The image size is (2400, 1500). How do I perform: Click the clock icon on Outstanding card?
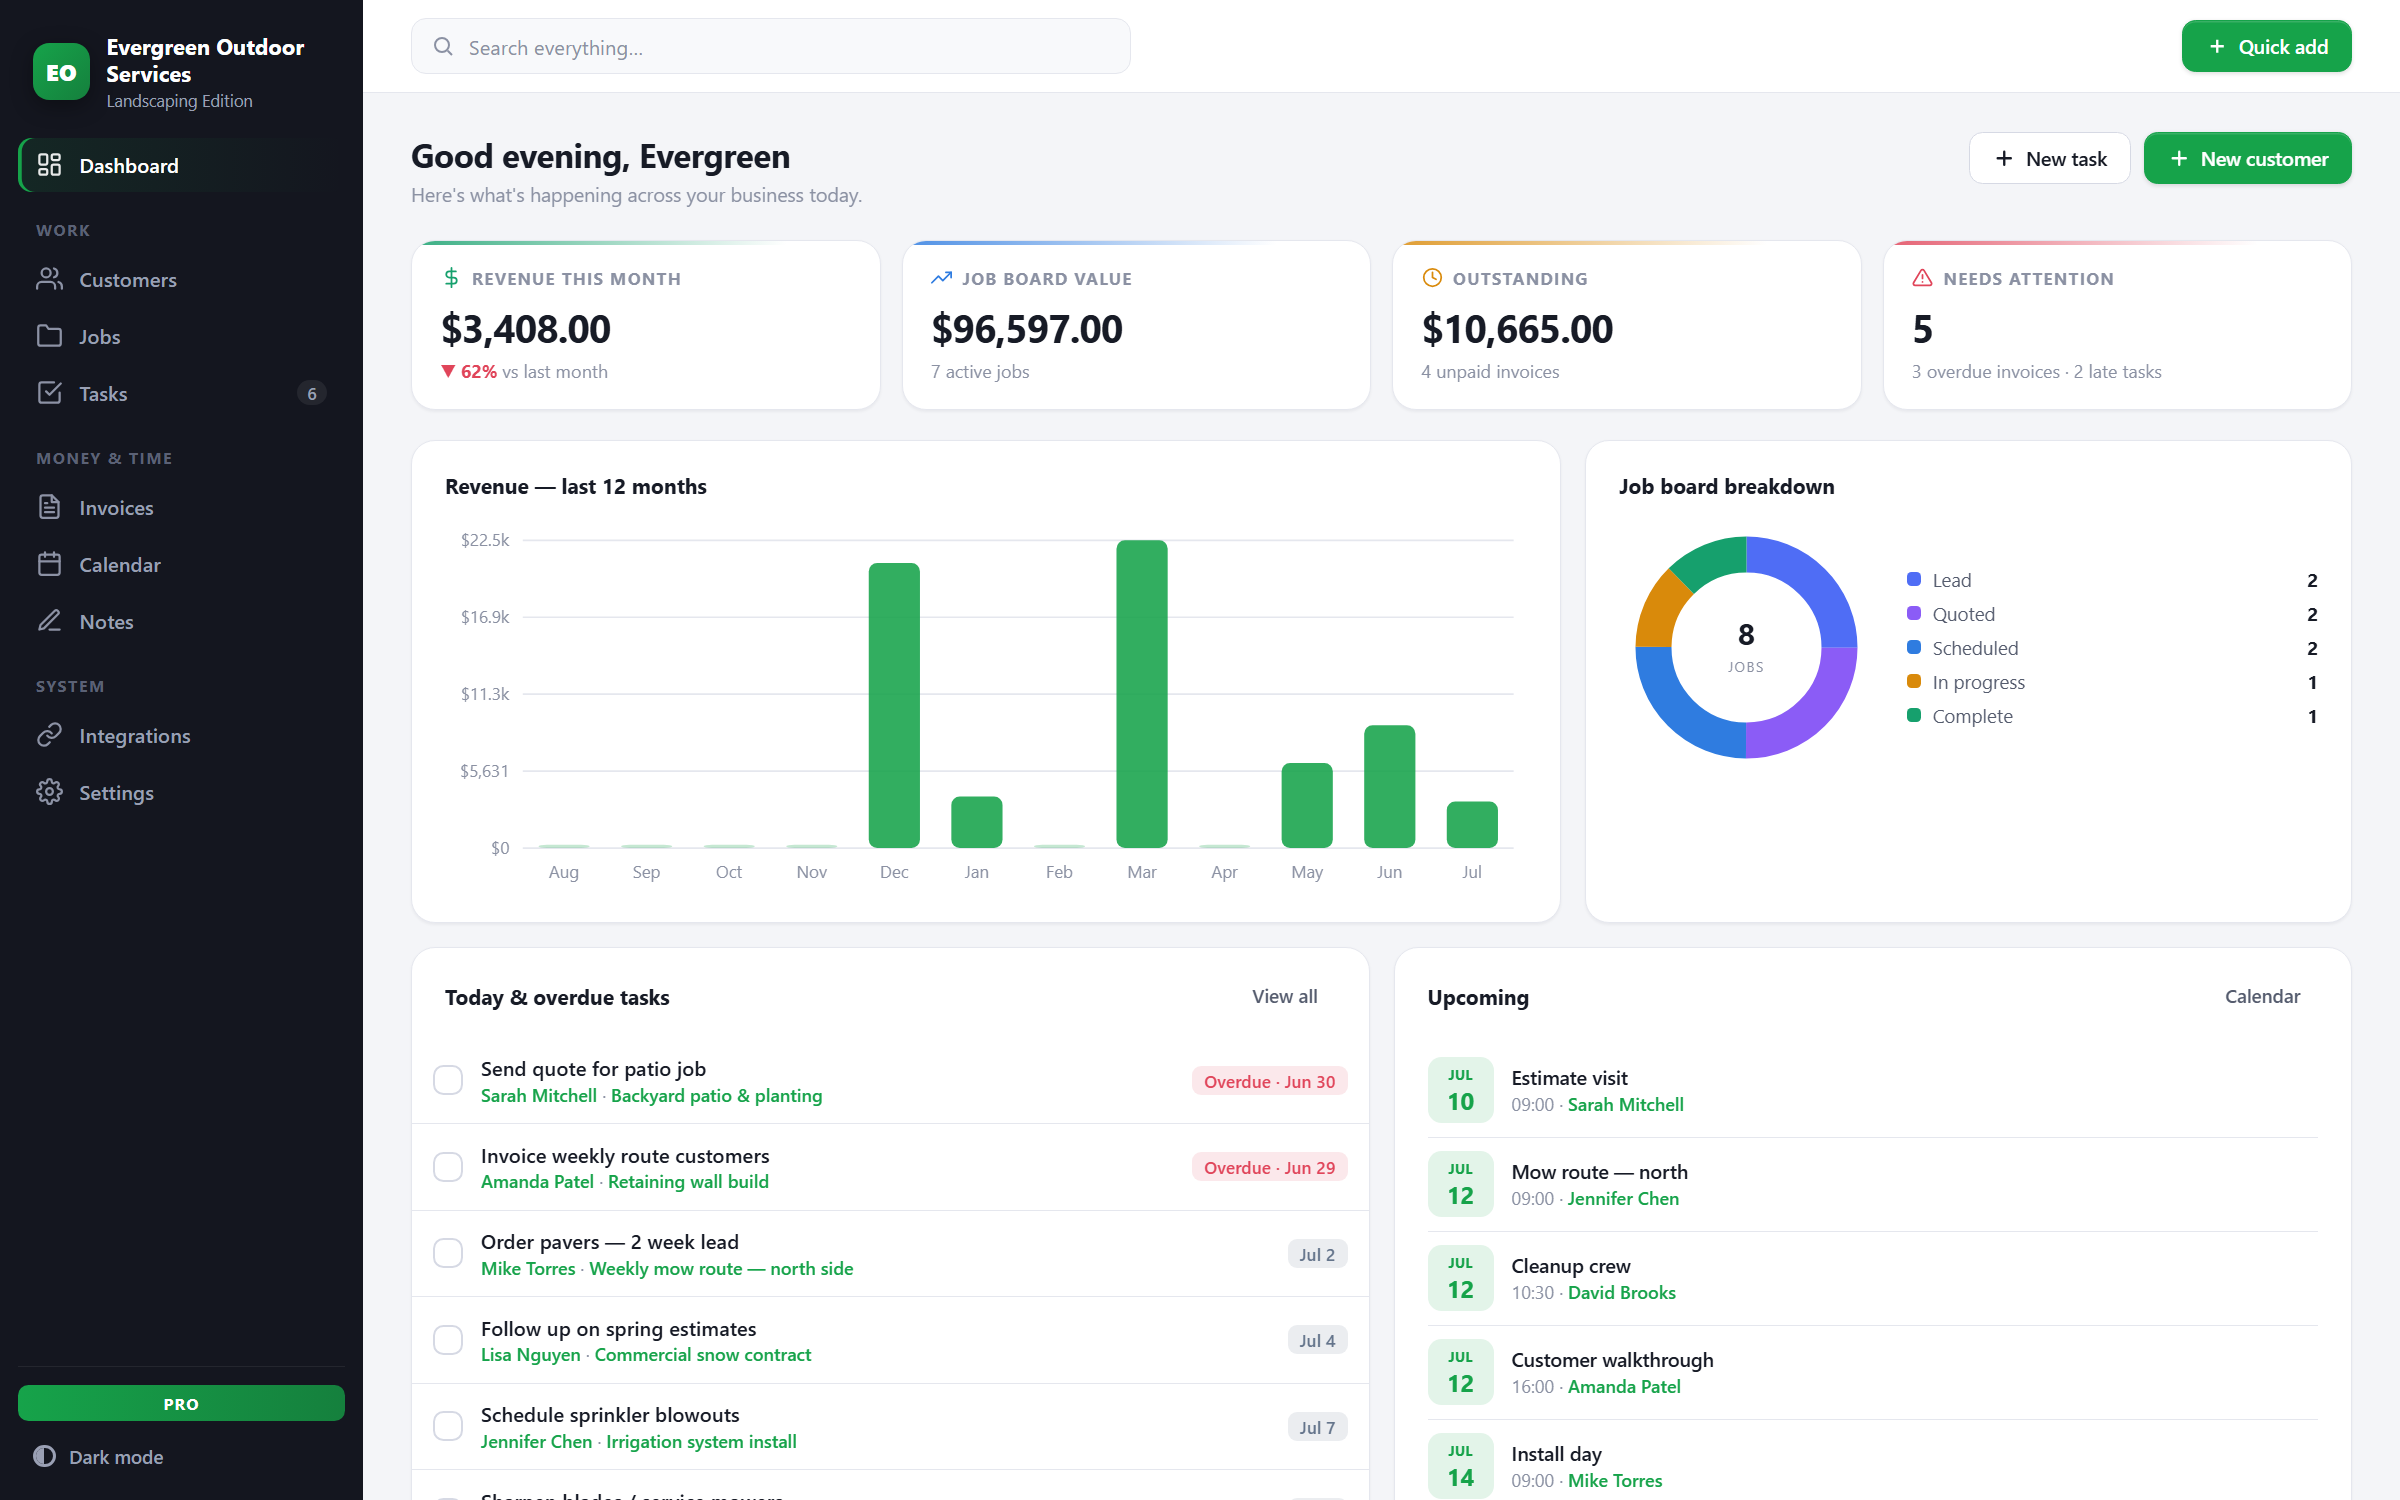click(x=1432, y=278)
